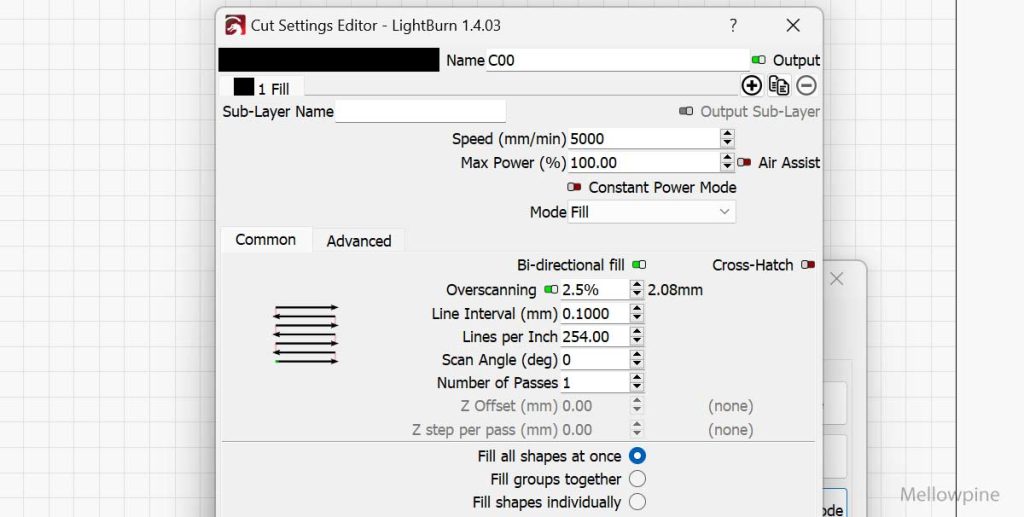Click the Sub-Layer Name input field
1024x517 pixels.
(x=421, y=112)
